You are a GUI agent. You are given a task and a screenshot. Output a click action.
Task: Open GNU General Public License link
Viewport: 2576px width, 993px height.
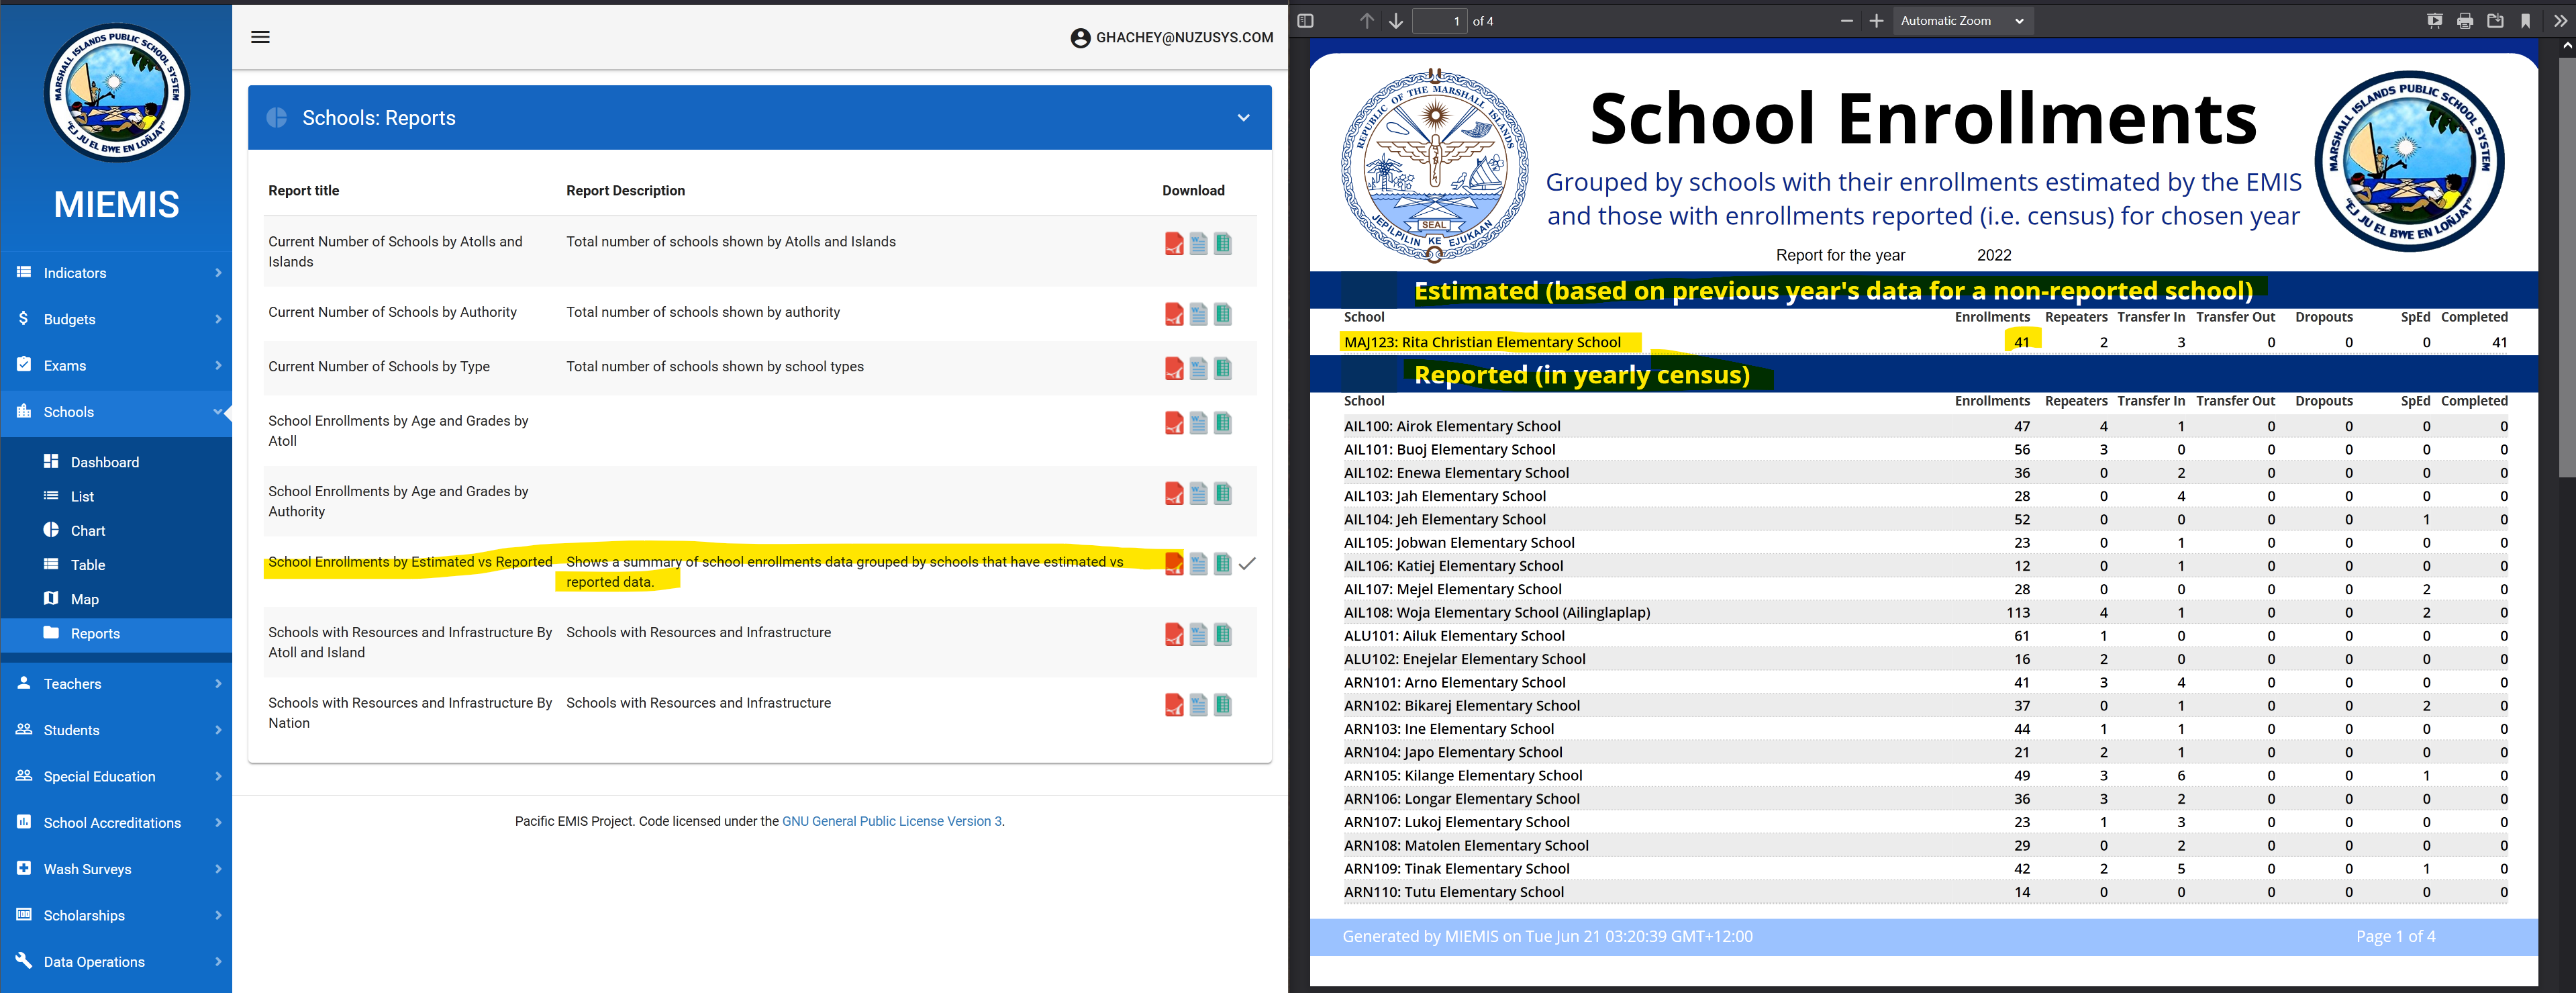[891, 821]
